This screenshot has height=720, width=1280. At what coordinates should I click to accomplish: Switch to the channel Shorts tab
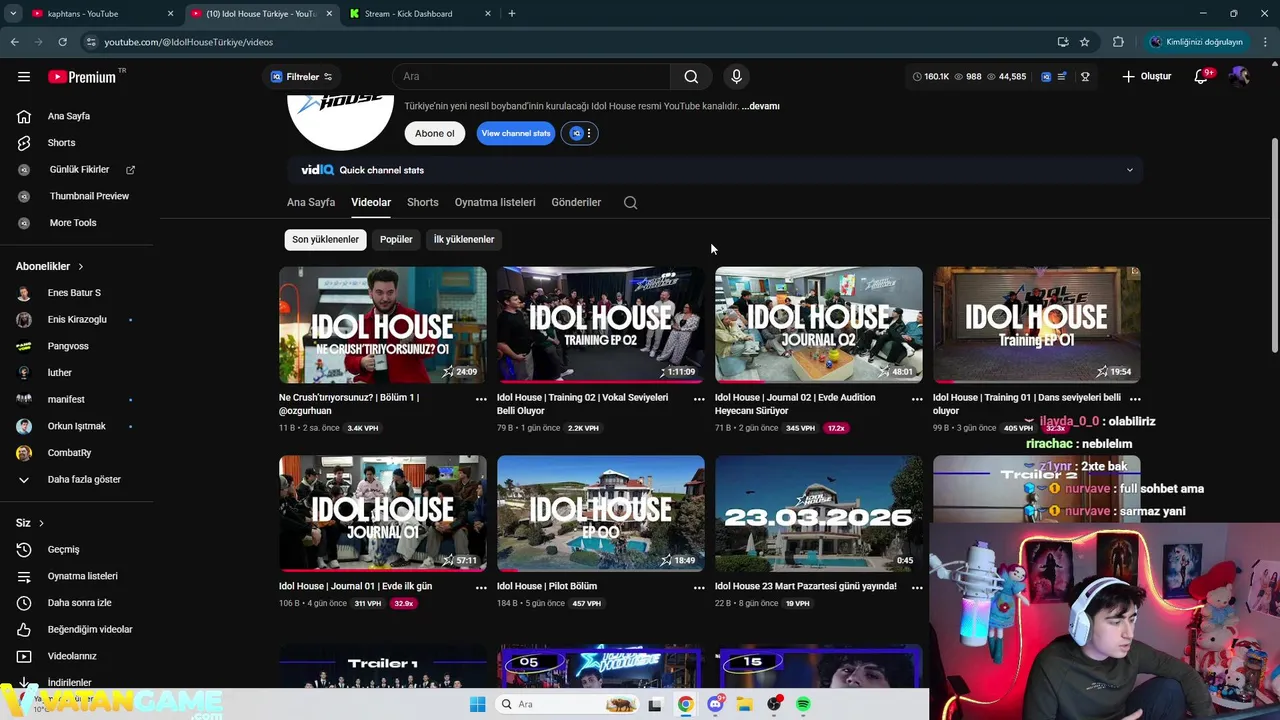(423, 202)
